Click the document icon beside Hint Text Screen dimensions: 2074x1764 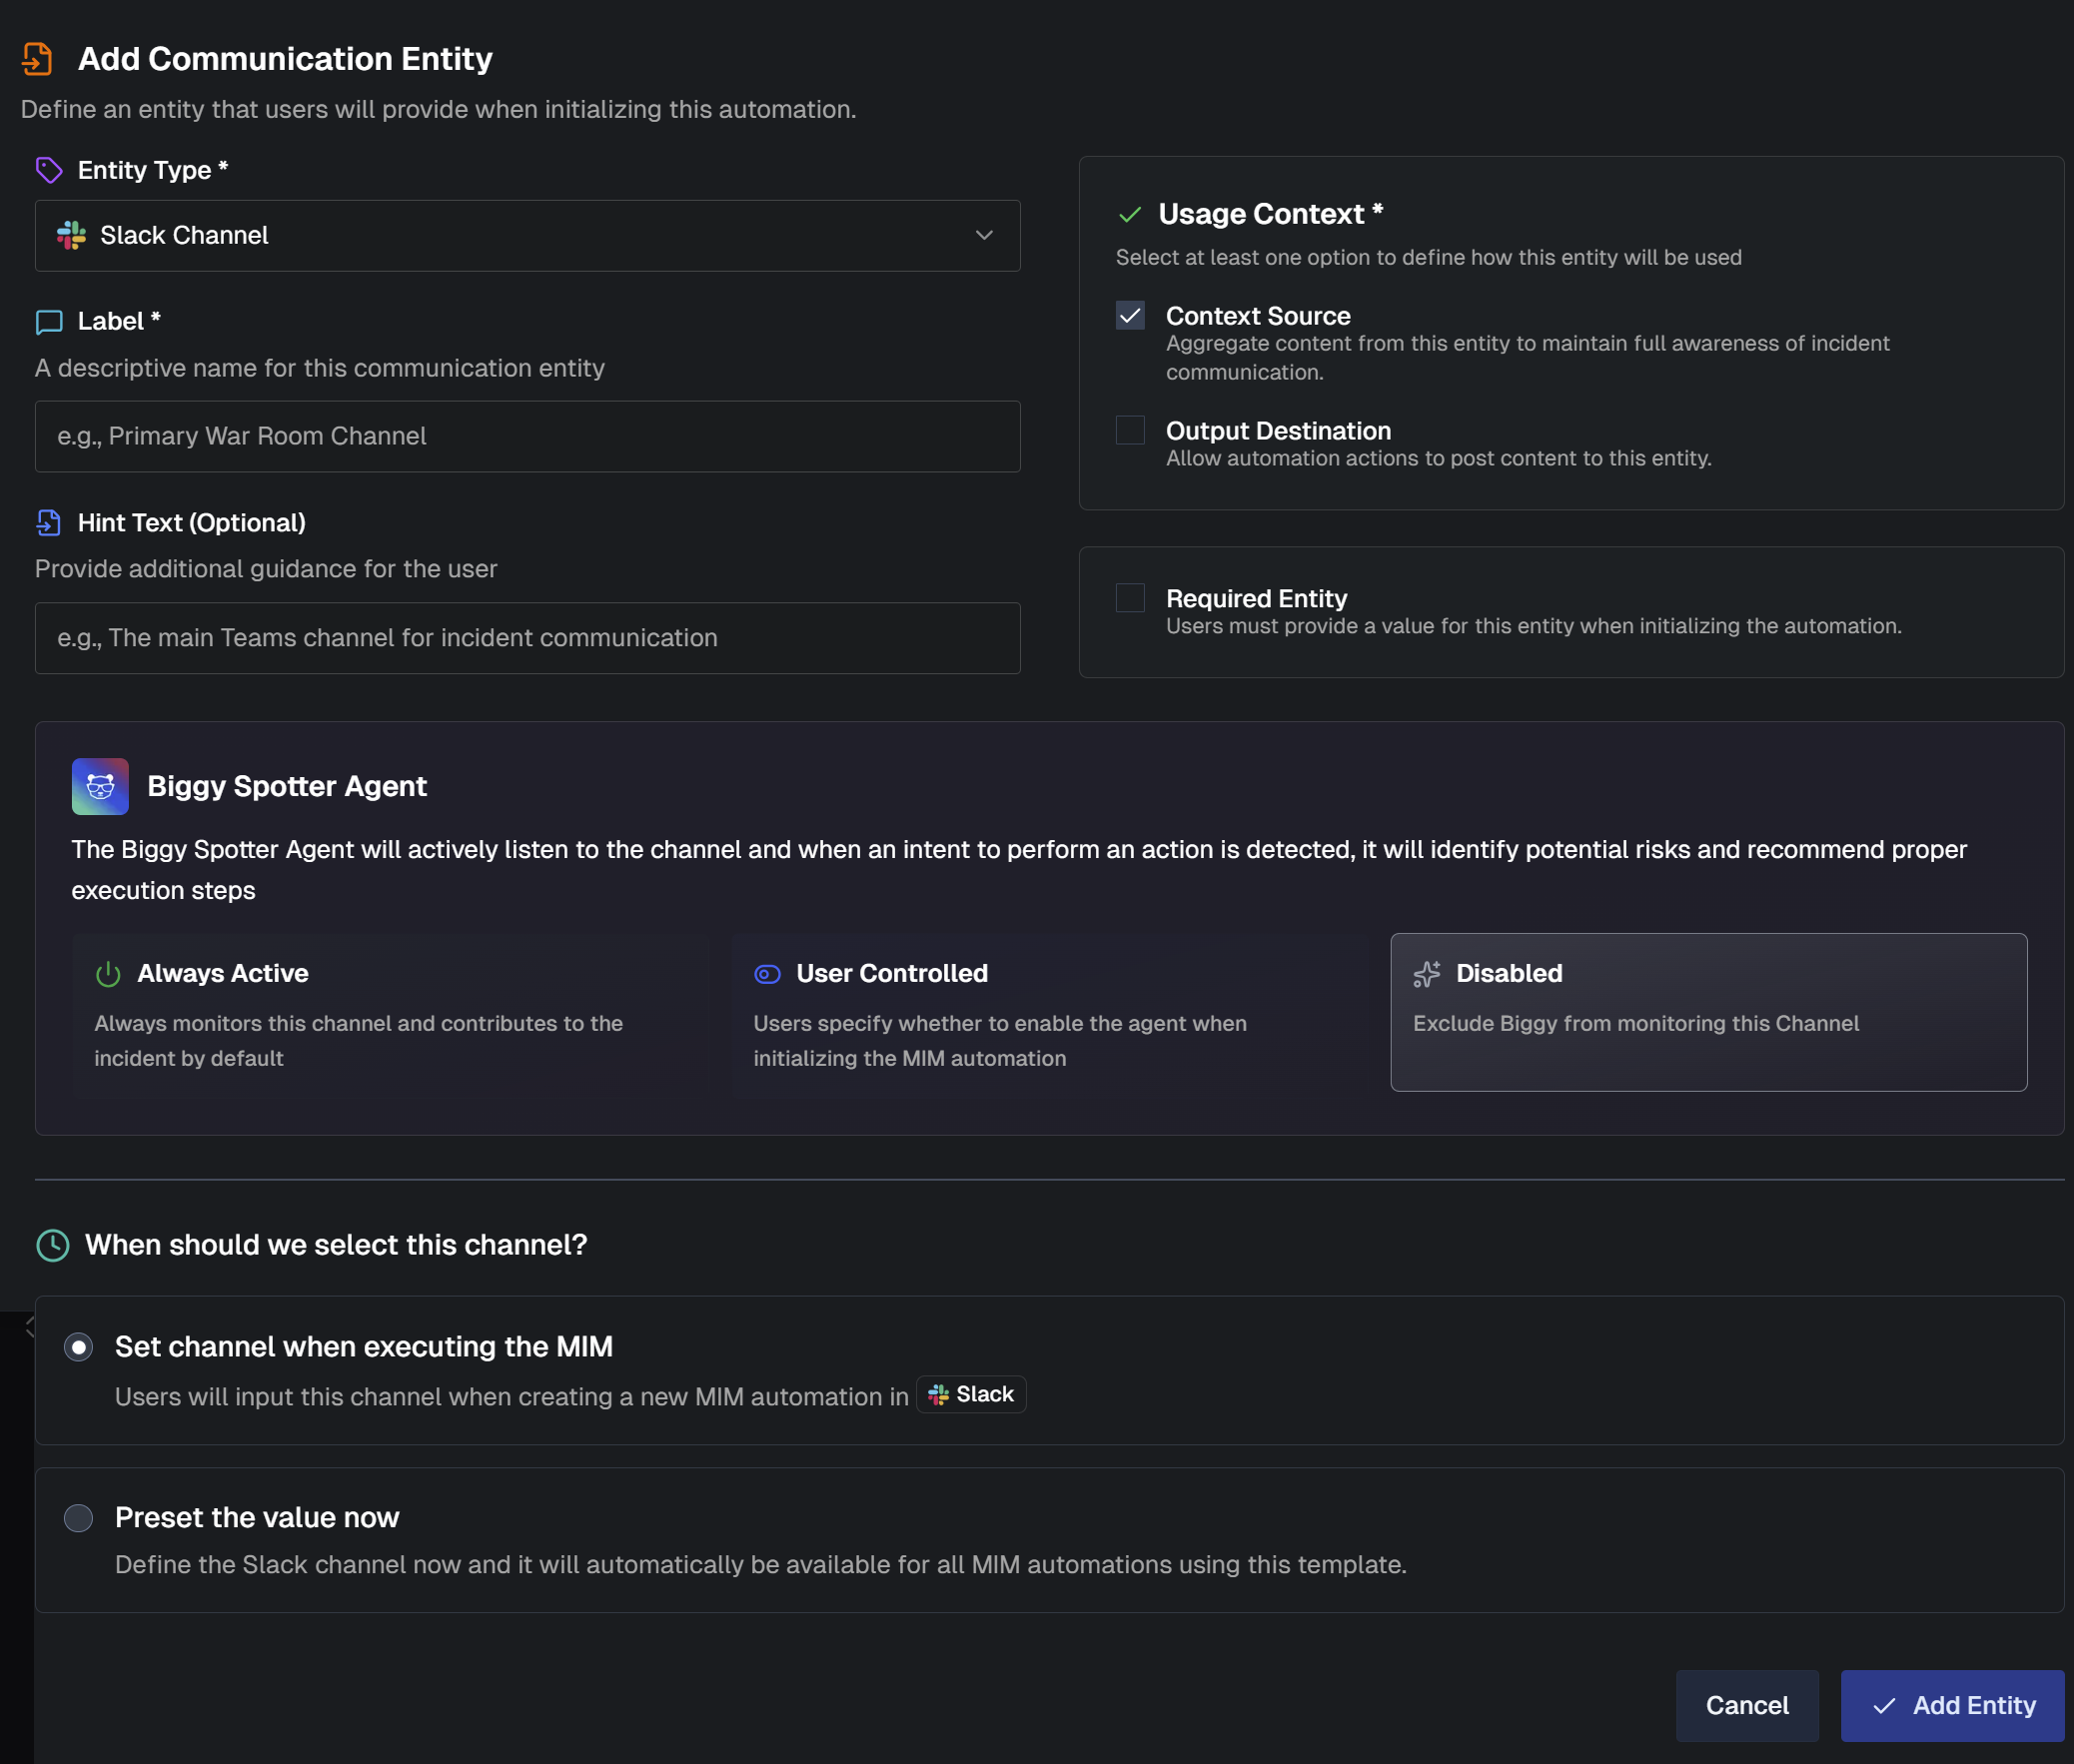coord(49,523)
